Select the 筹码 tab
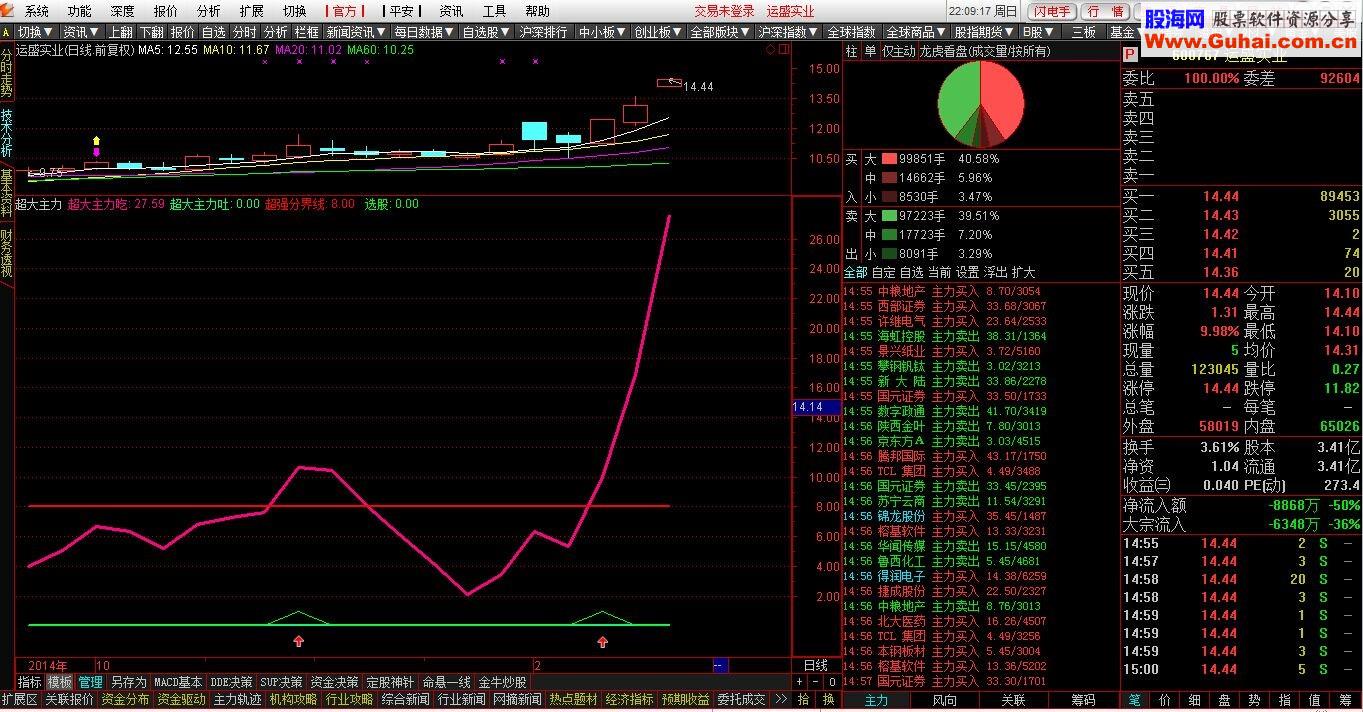Viewport: 1363px width, 712px height. click(x=1083, y=700)
